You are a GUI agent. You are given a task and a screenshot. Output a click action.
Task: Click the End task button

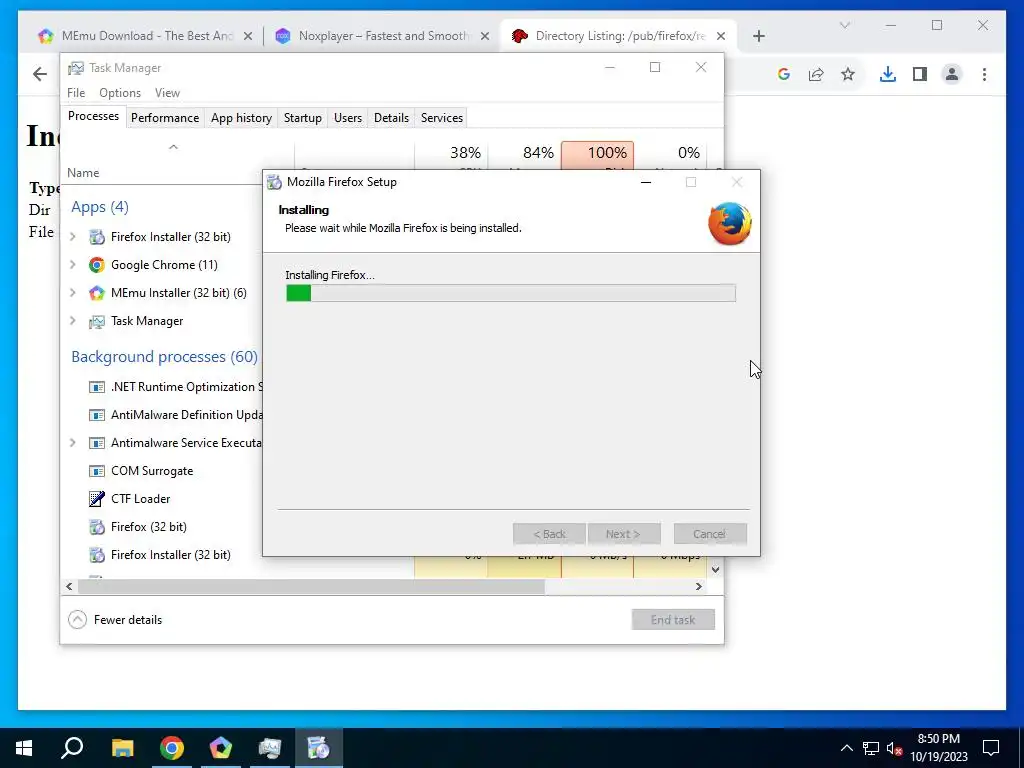673,620
